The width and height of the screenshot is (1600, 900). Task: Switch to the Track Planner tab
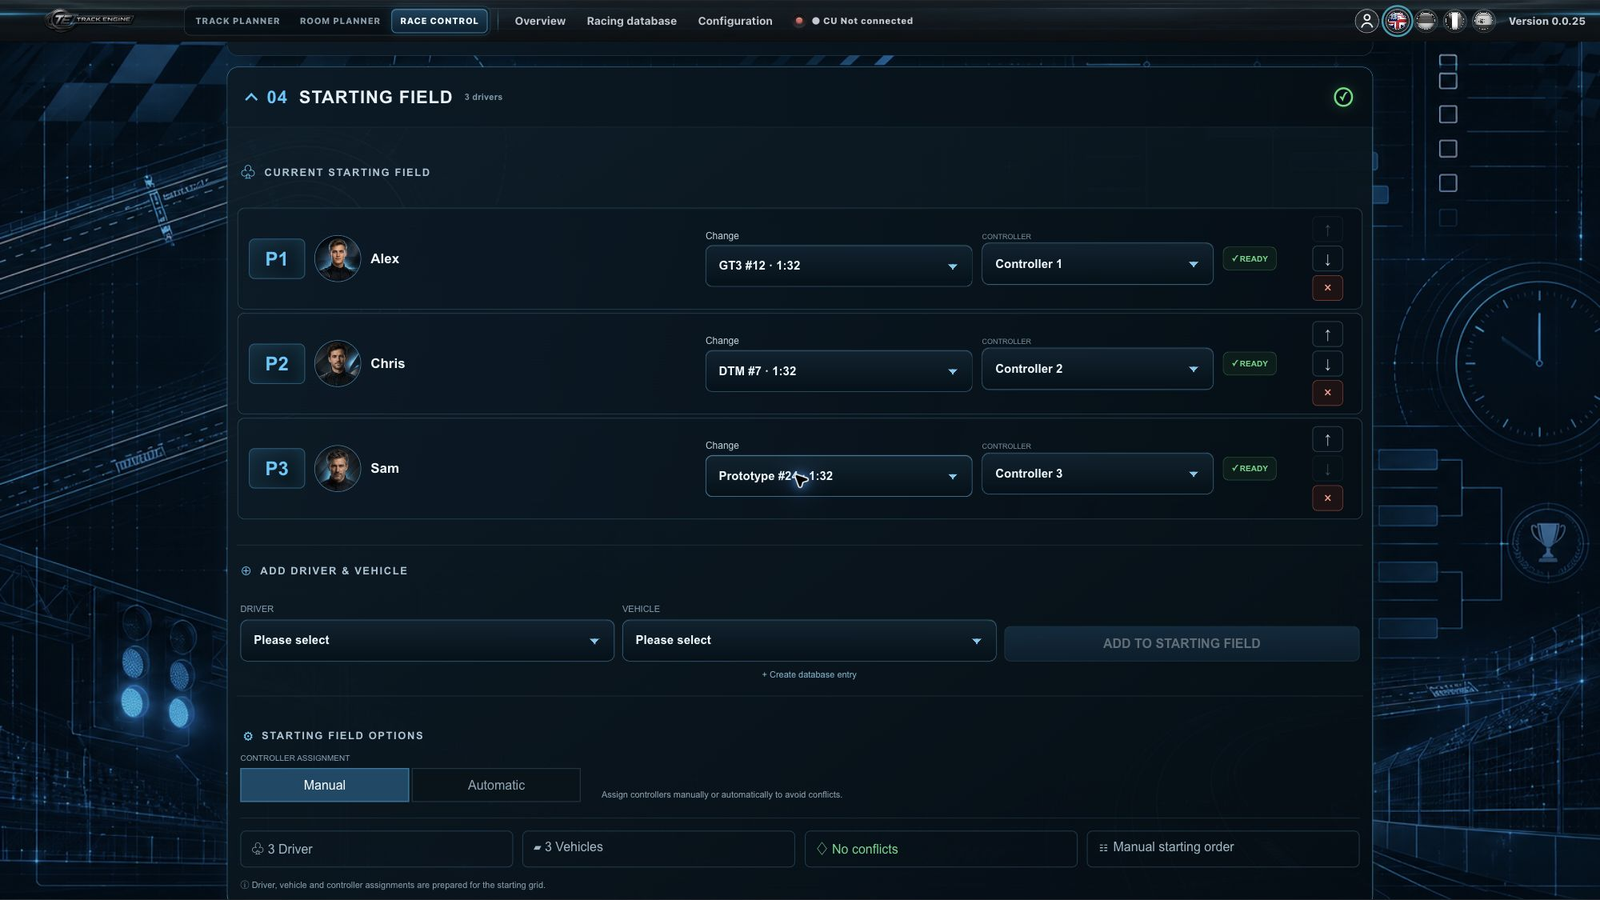point(237,21)
